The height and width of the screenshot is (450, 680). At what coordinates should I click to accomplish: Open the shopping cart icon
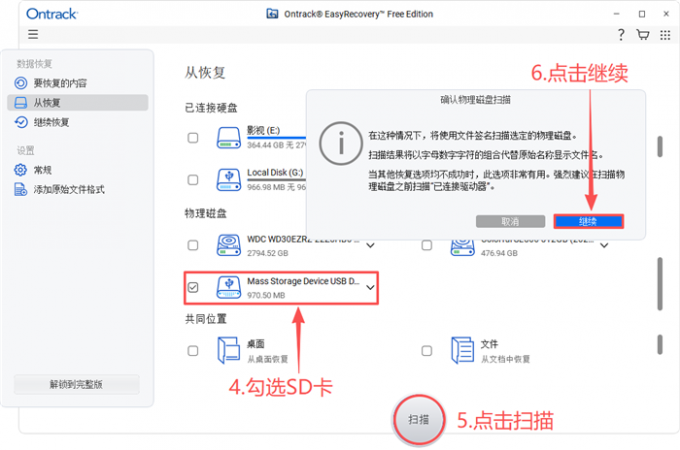tap(642, 35)
